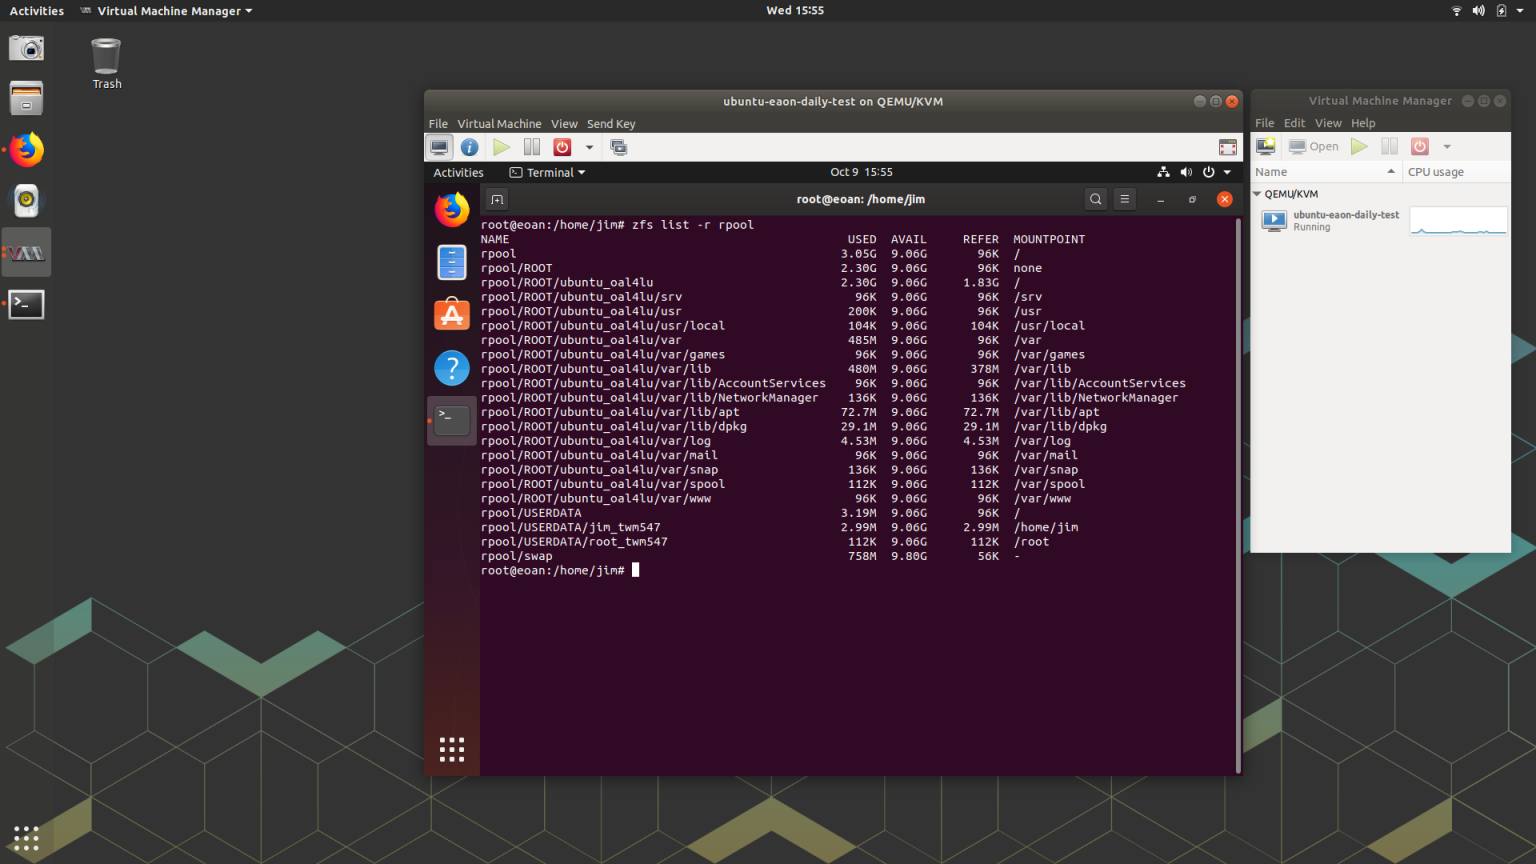Open virtual machine hardware details via the info icon

click(470, 146)
